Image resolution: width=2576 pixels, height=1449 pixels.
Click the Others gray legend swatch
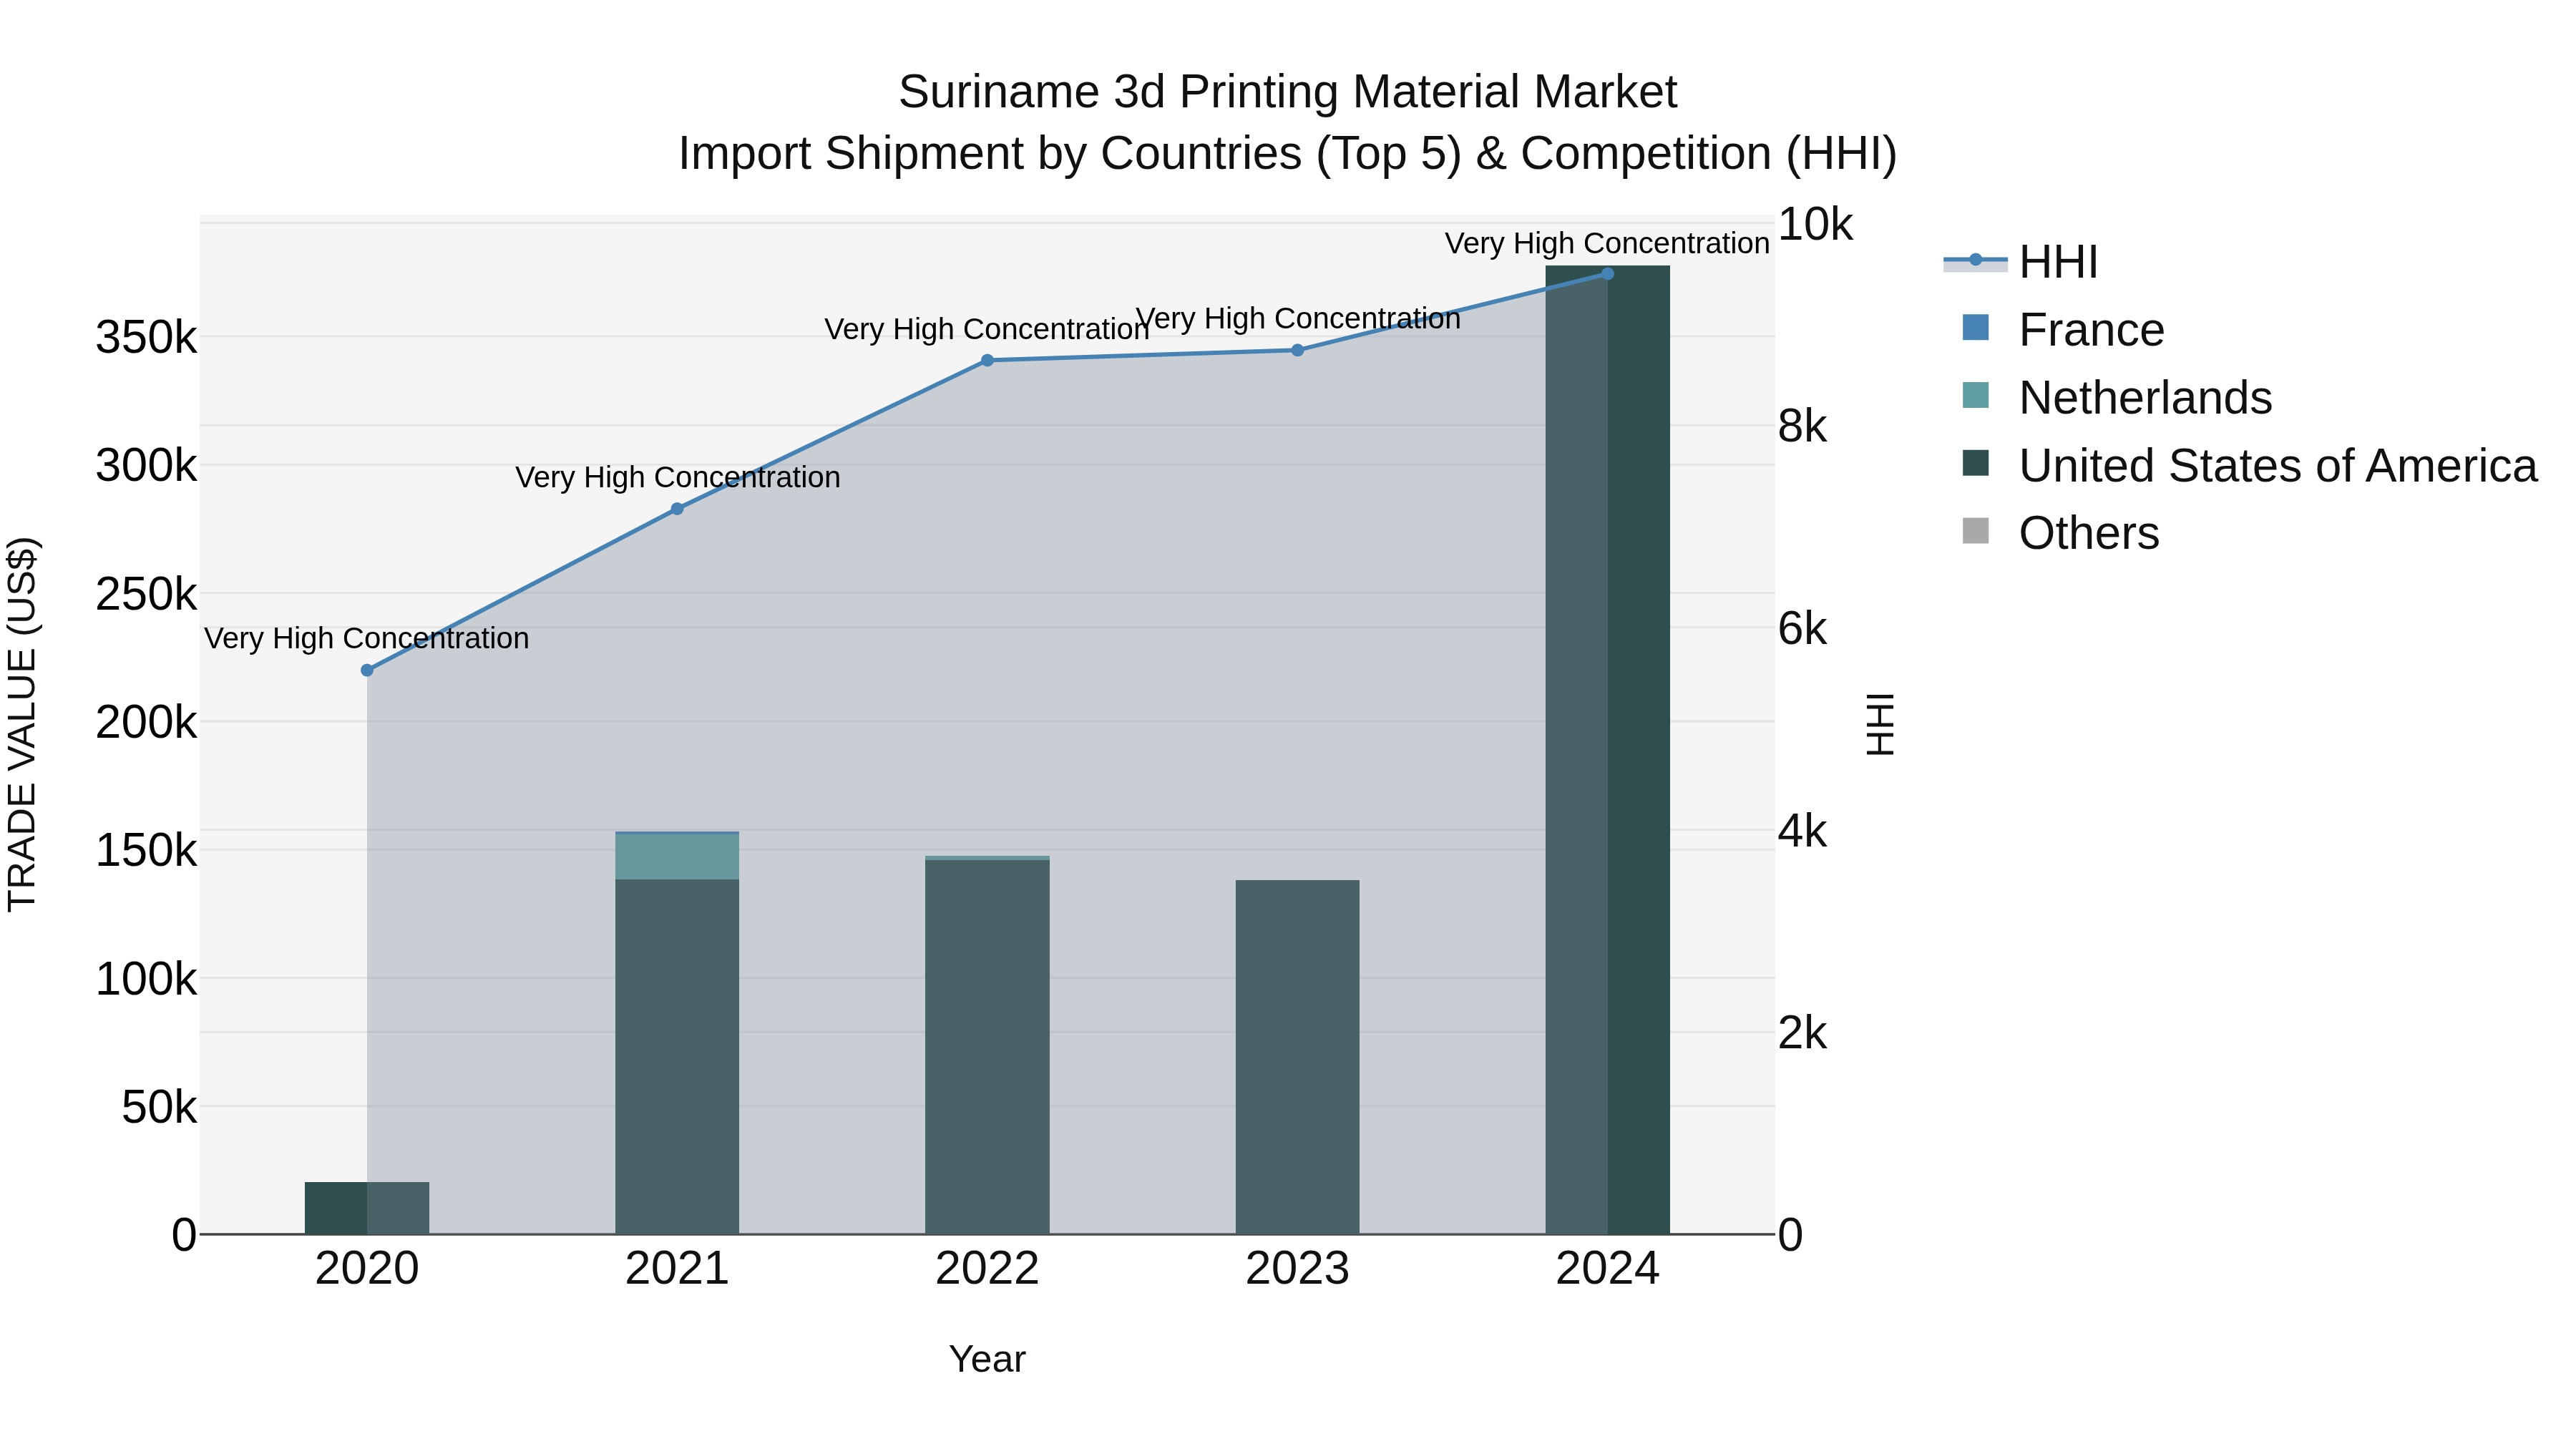pyautogui.click(x=1976, y=531)
